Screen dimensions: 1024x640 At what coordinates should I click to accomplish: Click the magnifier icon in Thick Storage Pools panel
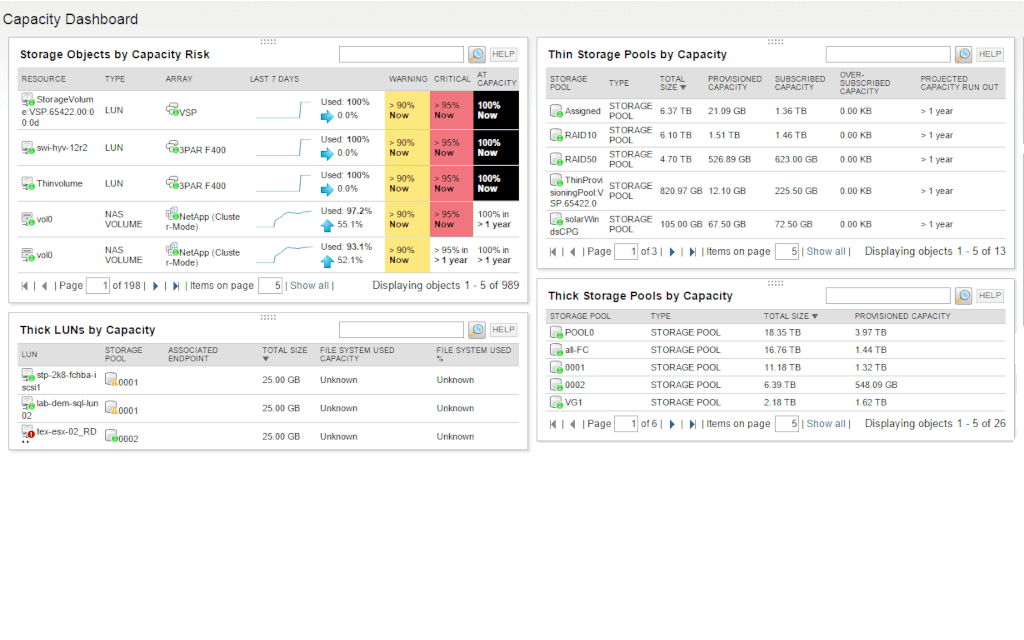[962, 295]
